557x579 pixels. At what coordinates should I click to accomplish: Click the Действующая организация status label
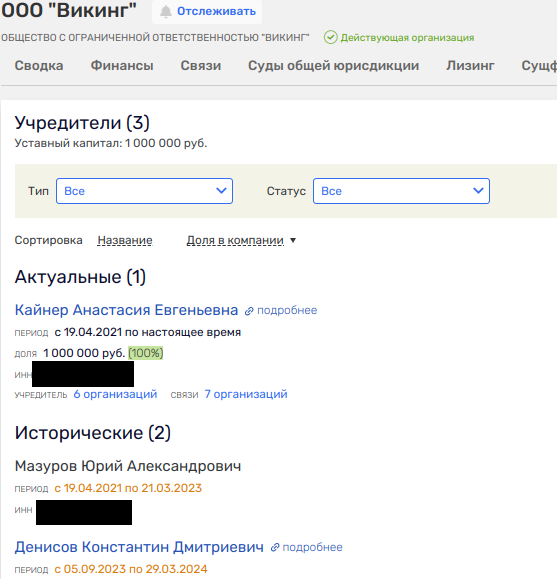pyautogui.click(x=407, y=38)
